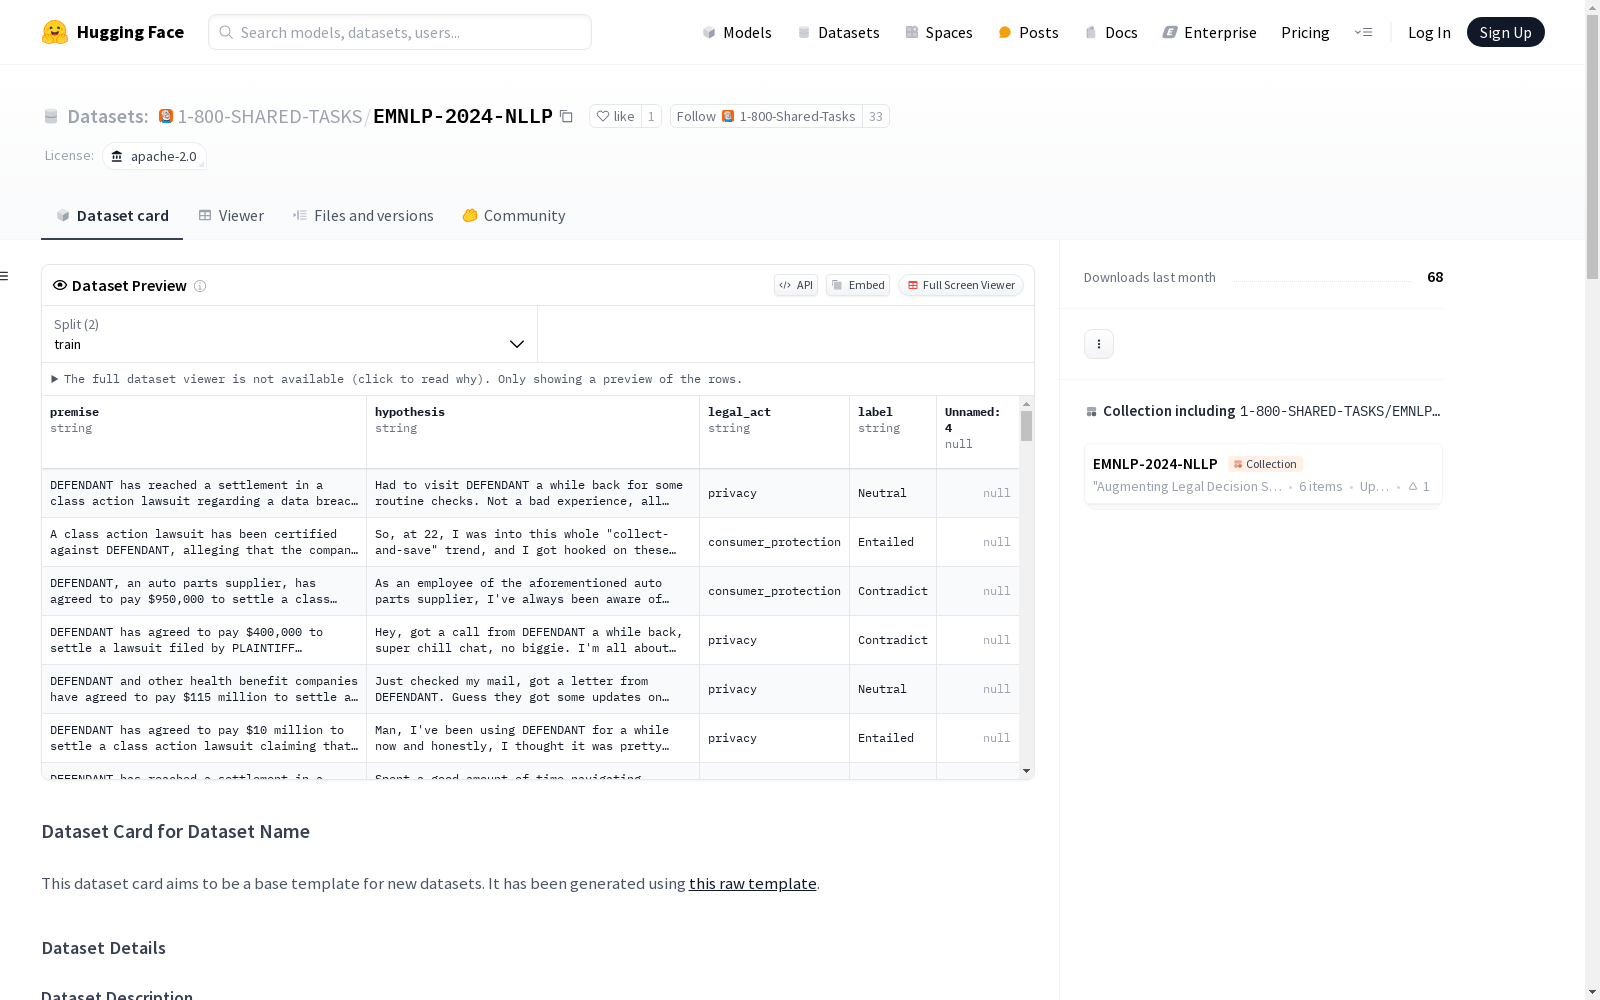Click the API button
Viewport: 1600px width, 1000px height.
(796, 285)
